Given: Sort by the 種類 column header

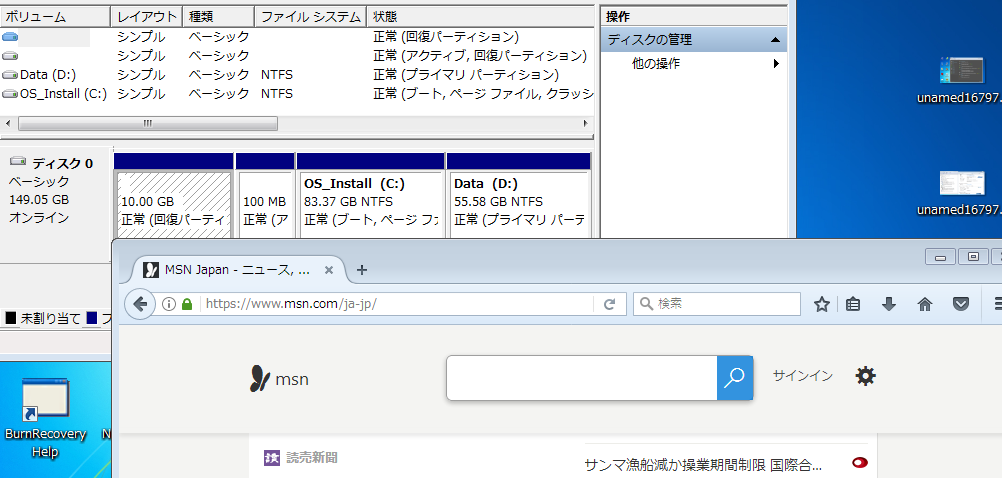Looking at the screenshot, I should [x=219, y=17].
